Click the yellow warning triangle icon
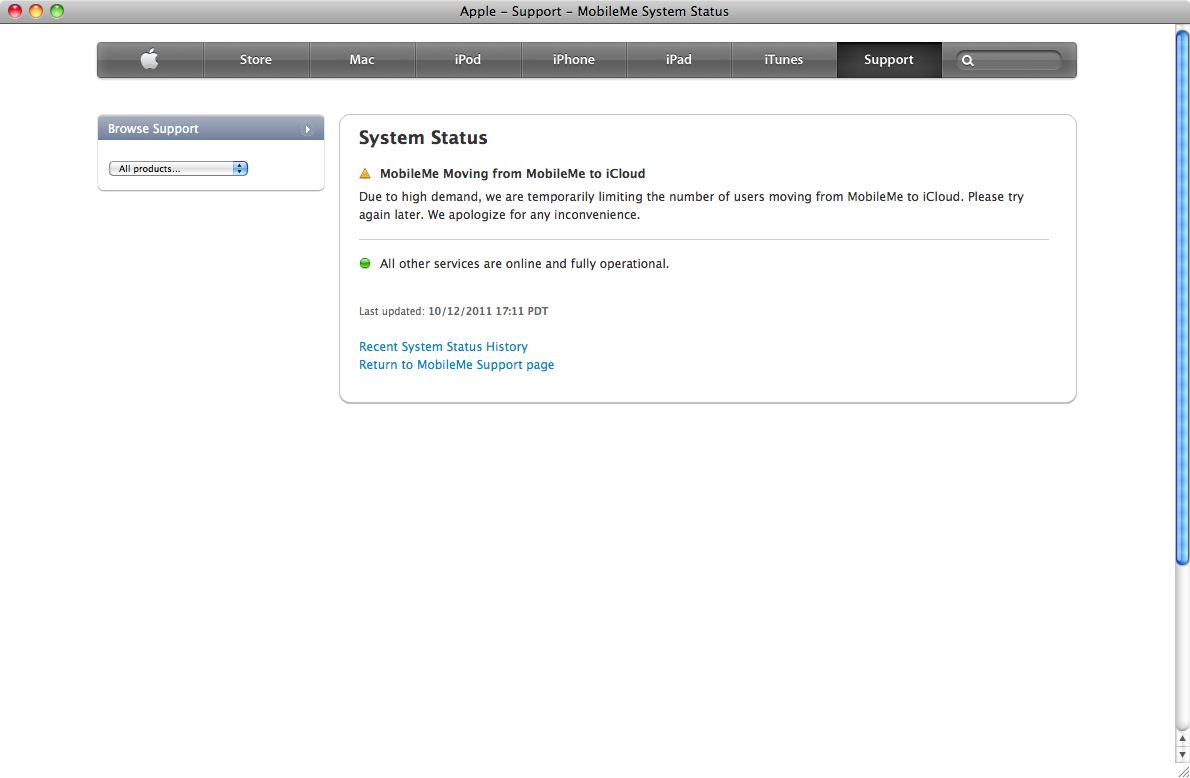1190x778 pixels. pyautogui.click(x=365, y=174)
